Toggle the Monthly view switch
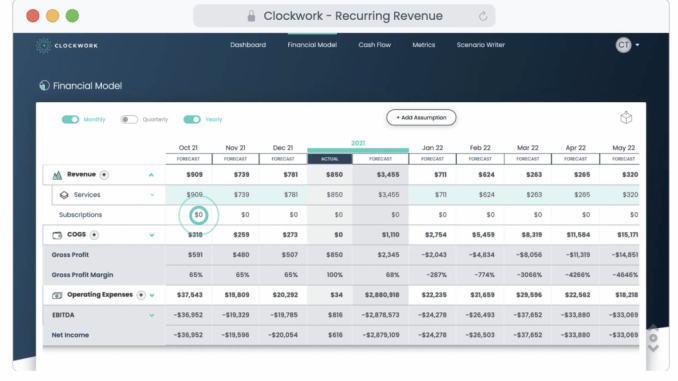678x381 pixels. [x=70, y=119]
